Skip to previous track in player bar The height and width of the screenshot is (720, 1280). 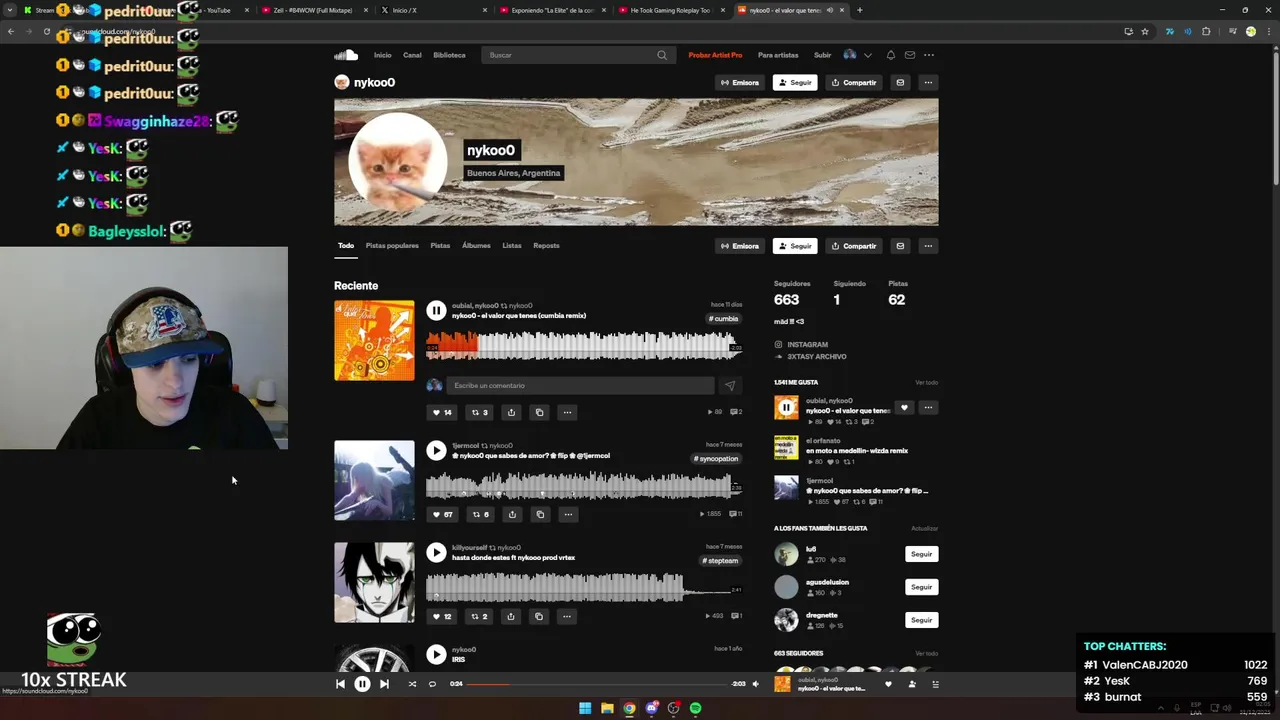coord(340,684)
